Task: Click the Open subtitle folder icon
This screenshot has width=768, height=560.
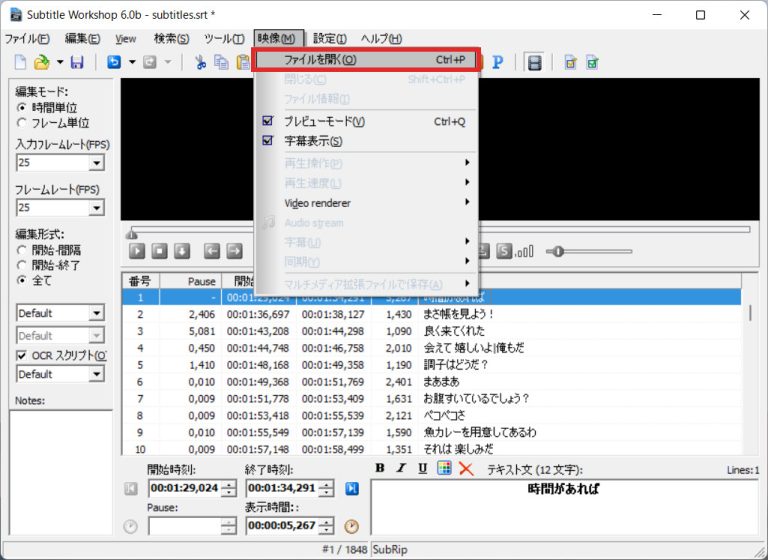Action: pos(42,62)
